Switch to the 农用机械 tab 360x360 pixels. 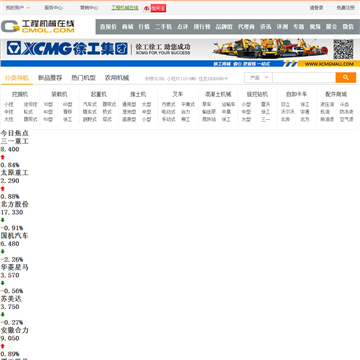pyautogui.click(x=117, y=78)
